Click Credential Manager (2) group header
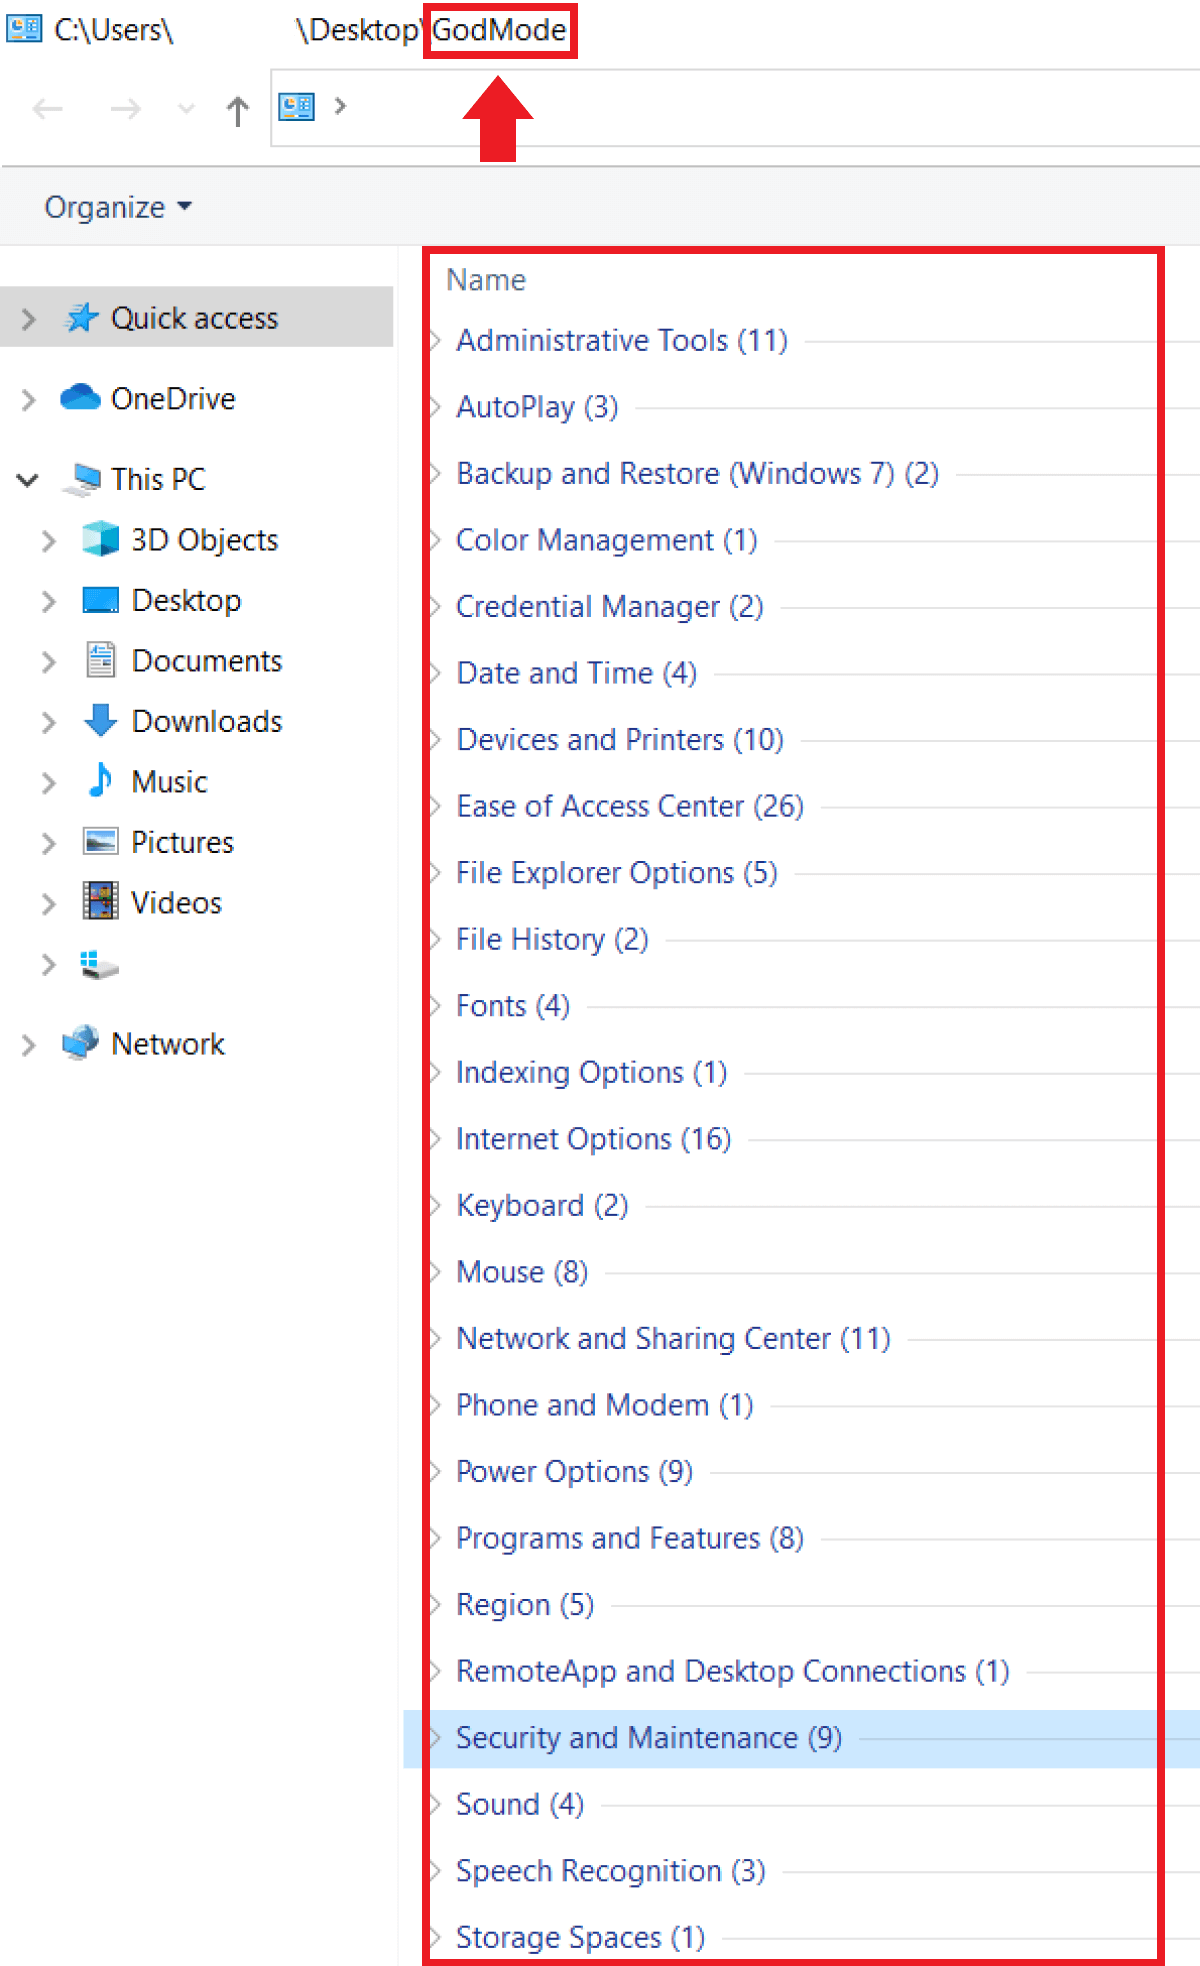 [610, 607]
